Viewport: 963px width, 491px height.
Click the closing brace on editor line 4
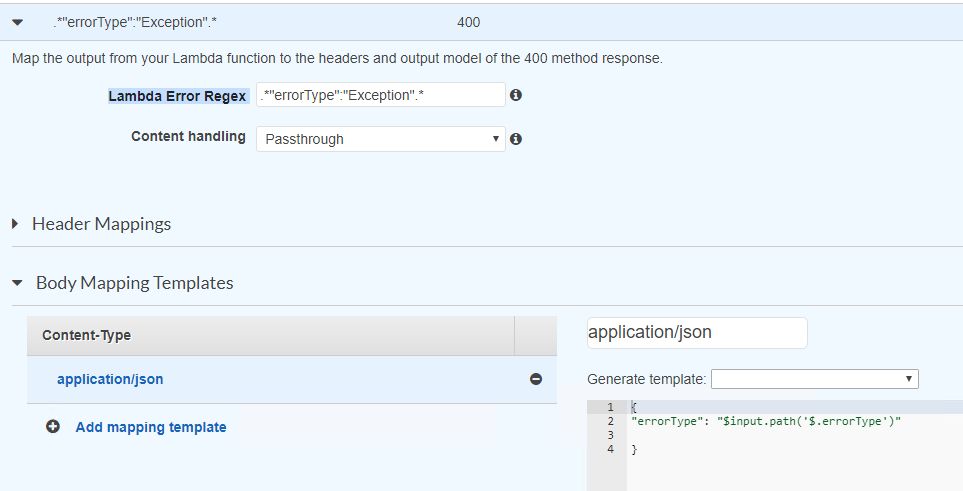coord(634,449)
